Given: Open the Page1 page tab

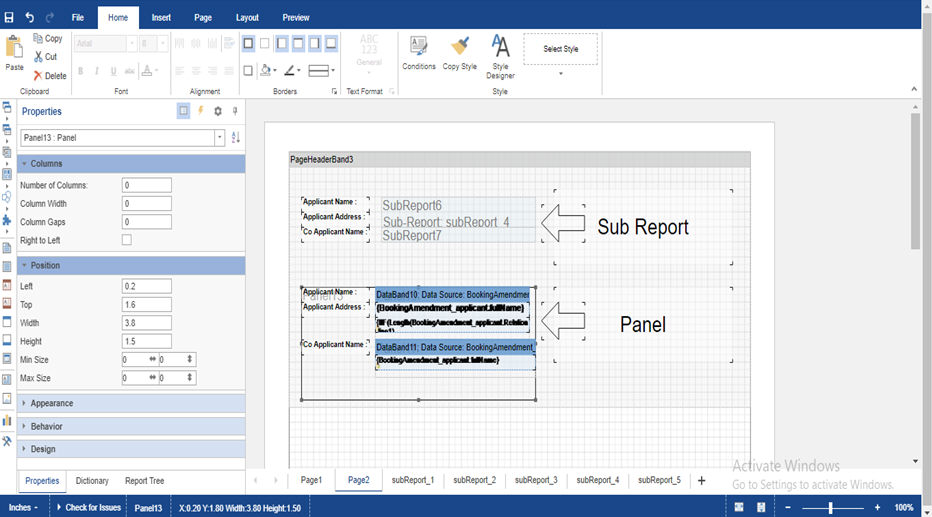Looking at the screenshot, I should tap(311, 480).
